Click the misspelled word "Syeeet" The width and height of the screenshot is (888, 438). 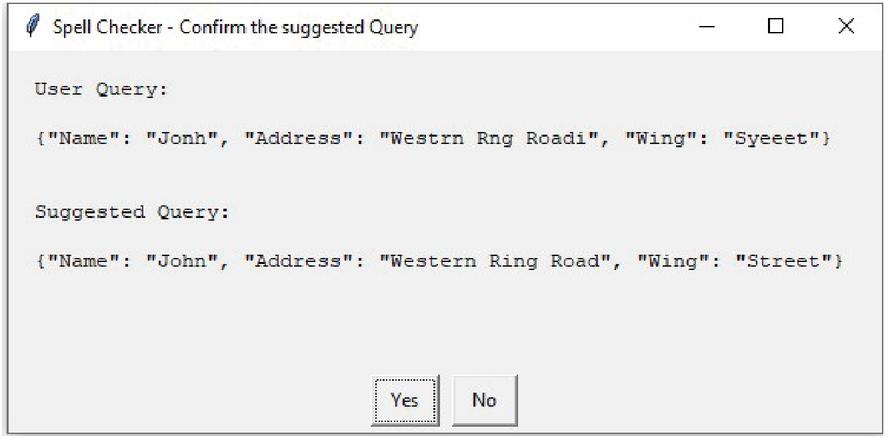(x=776, y=139)
